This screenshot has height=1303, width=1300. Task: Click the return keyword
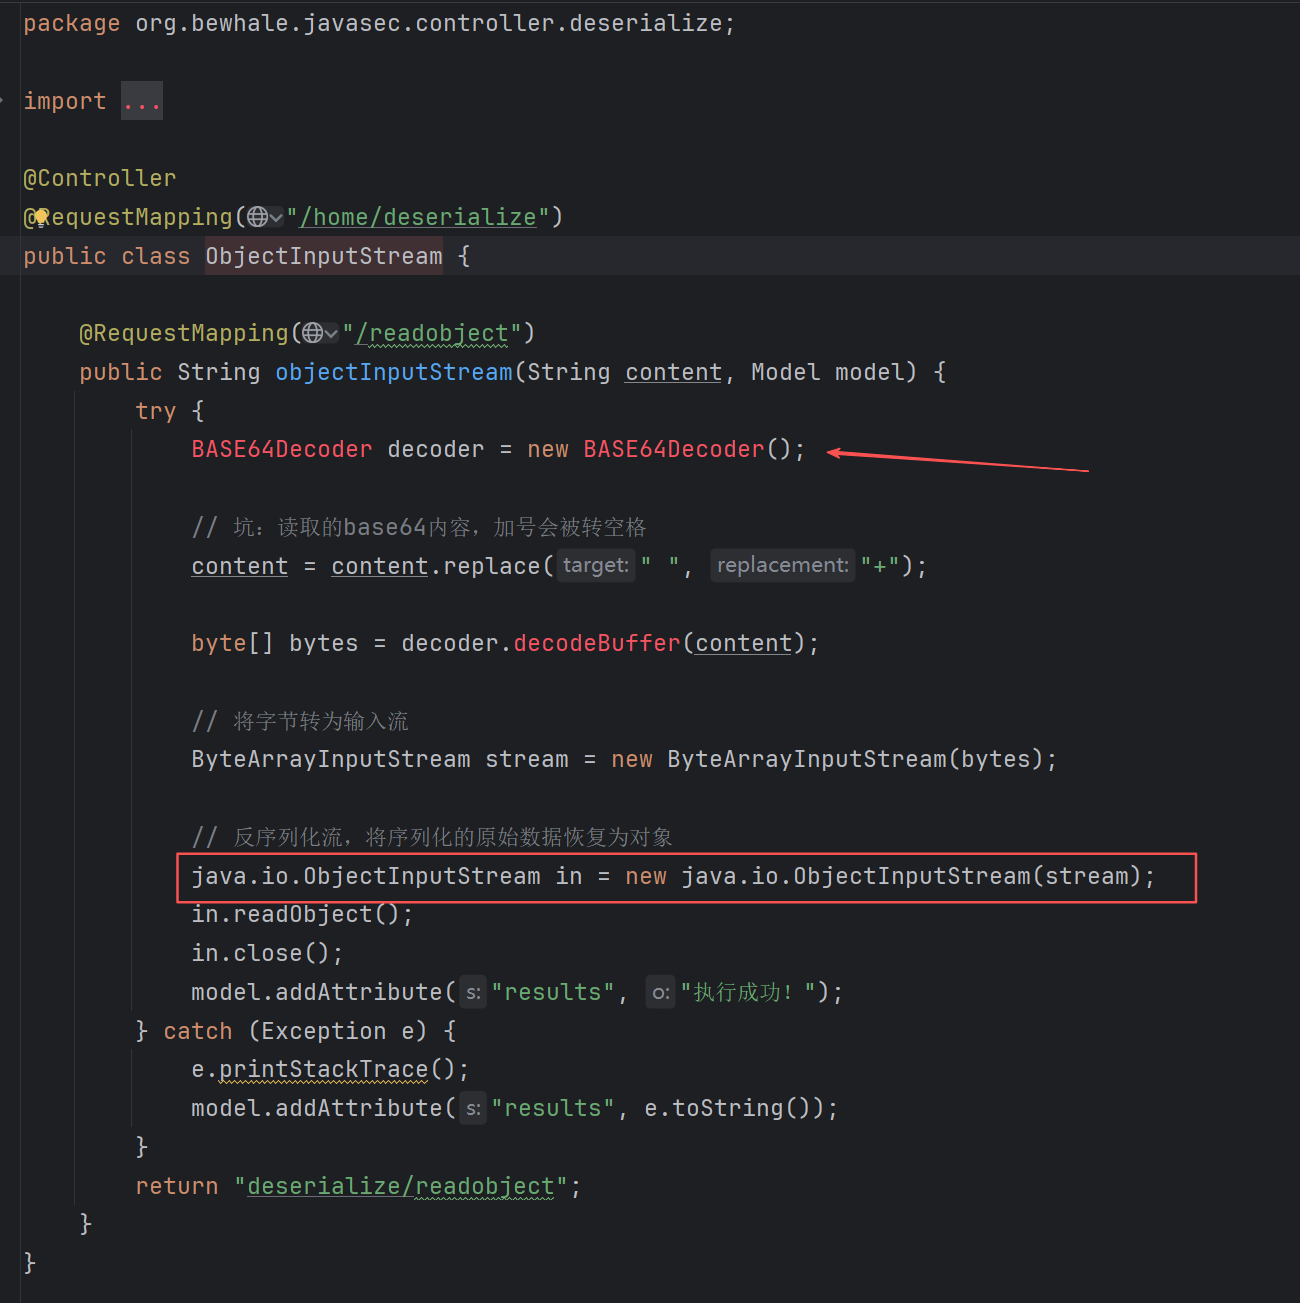click(177, 1186)
